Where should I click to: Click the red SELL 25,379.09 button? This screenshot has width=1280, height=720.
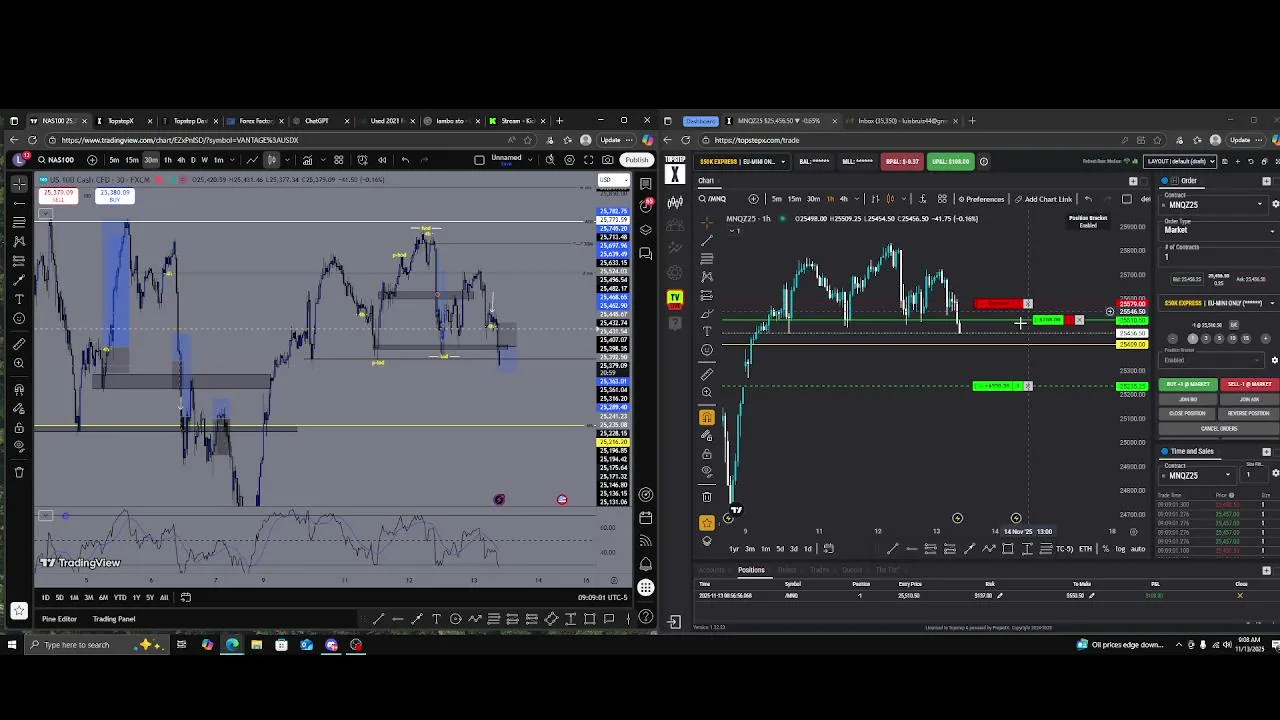click(58, 195)
